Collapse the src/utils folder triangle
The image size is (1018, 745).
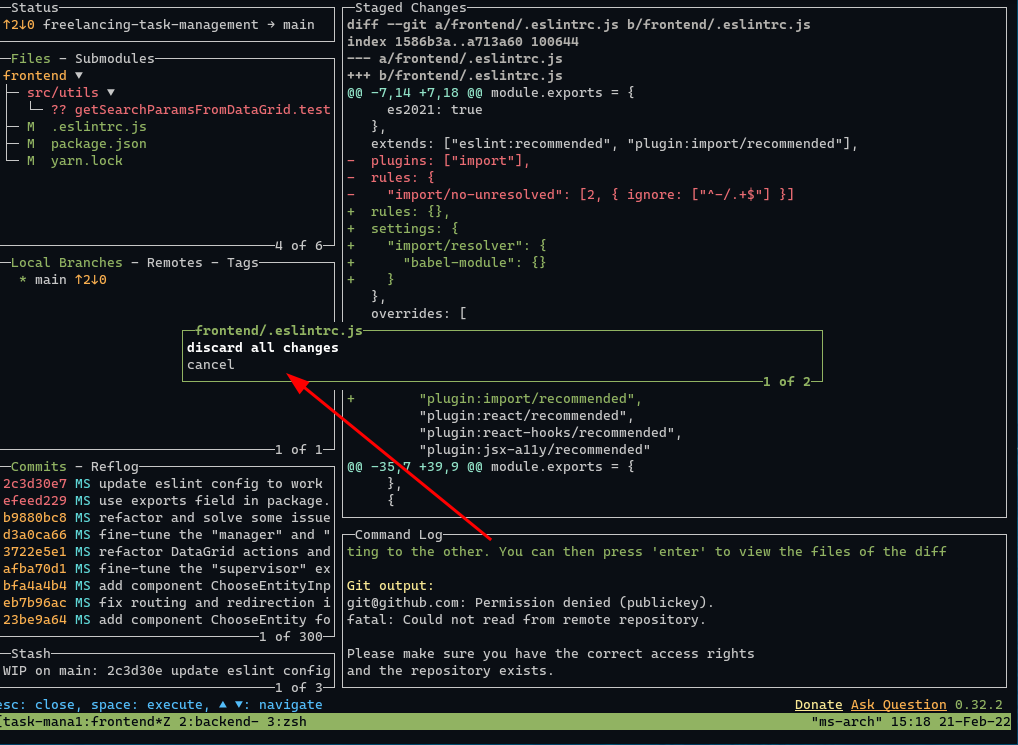tap(110, 92)
